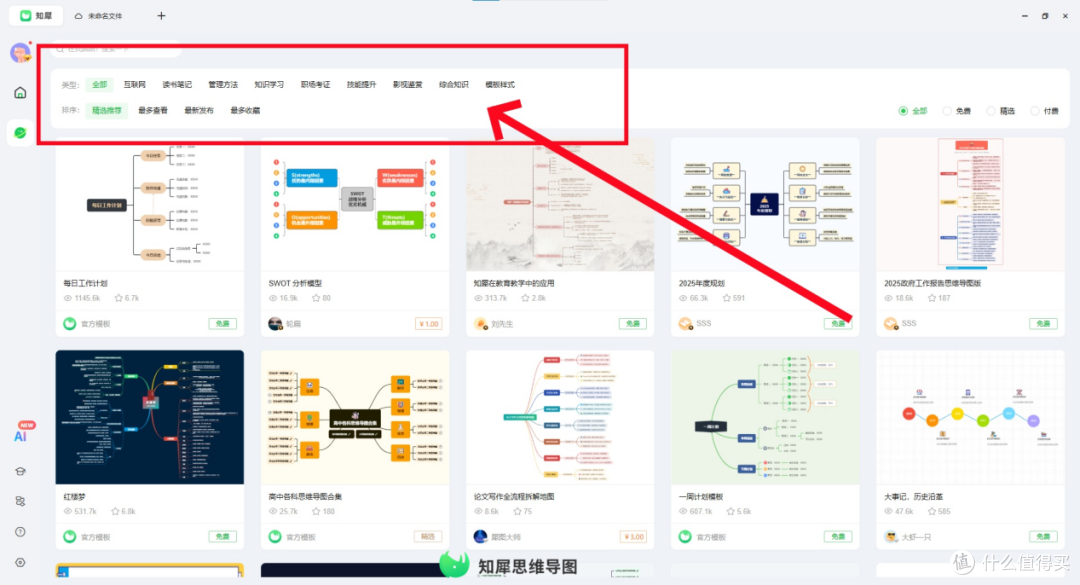
Task: Click the star icon on 一周计划模板
Action: tap(731, 511)
